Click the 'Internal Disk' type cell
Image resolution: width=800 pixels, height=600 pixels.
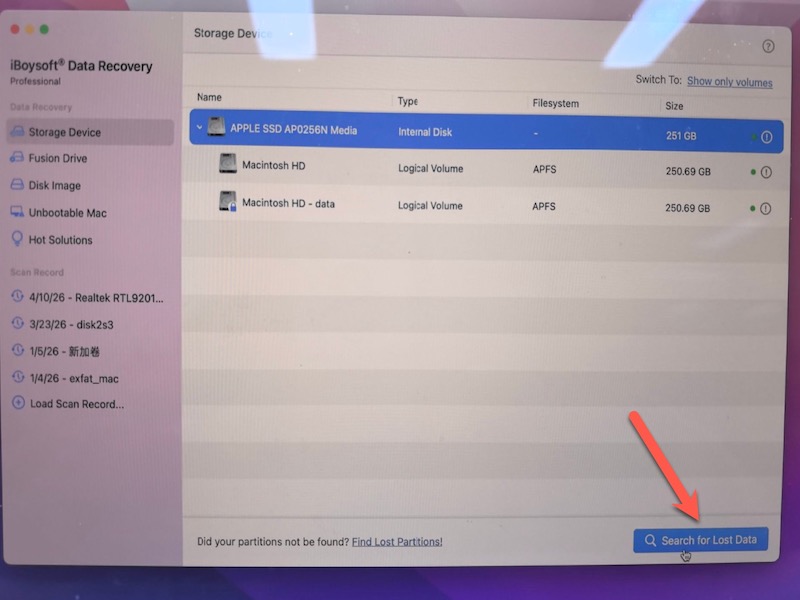425,132
